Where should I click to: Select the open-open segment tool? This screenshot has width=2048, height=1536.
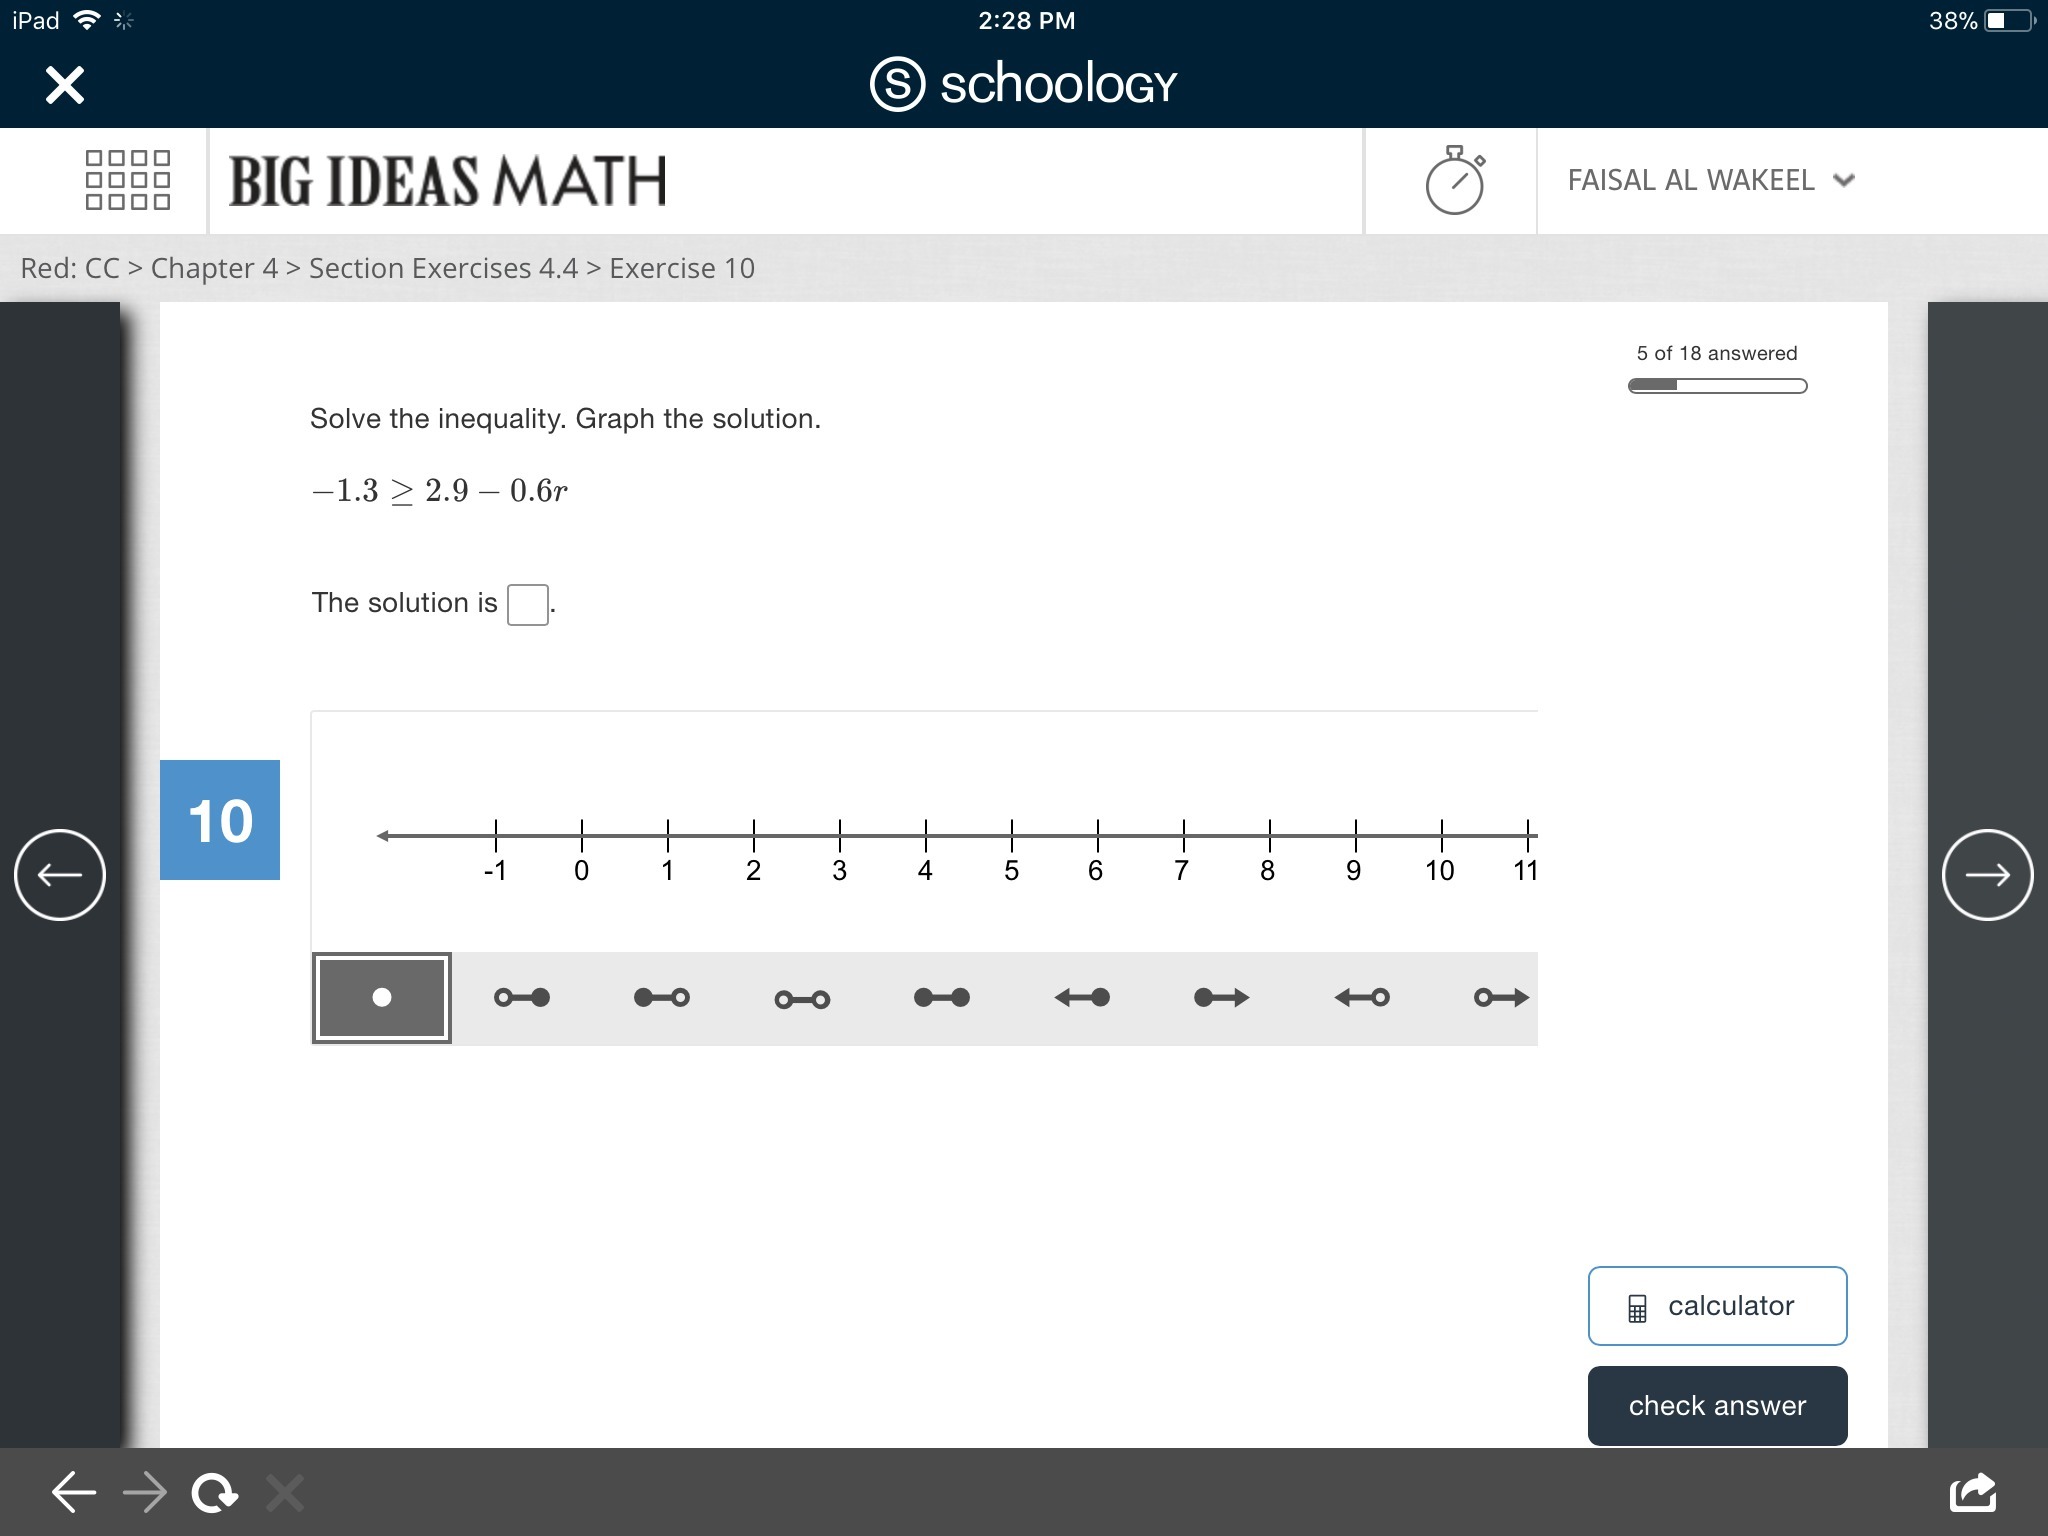pyautogui.click(x=802, y=999)
